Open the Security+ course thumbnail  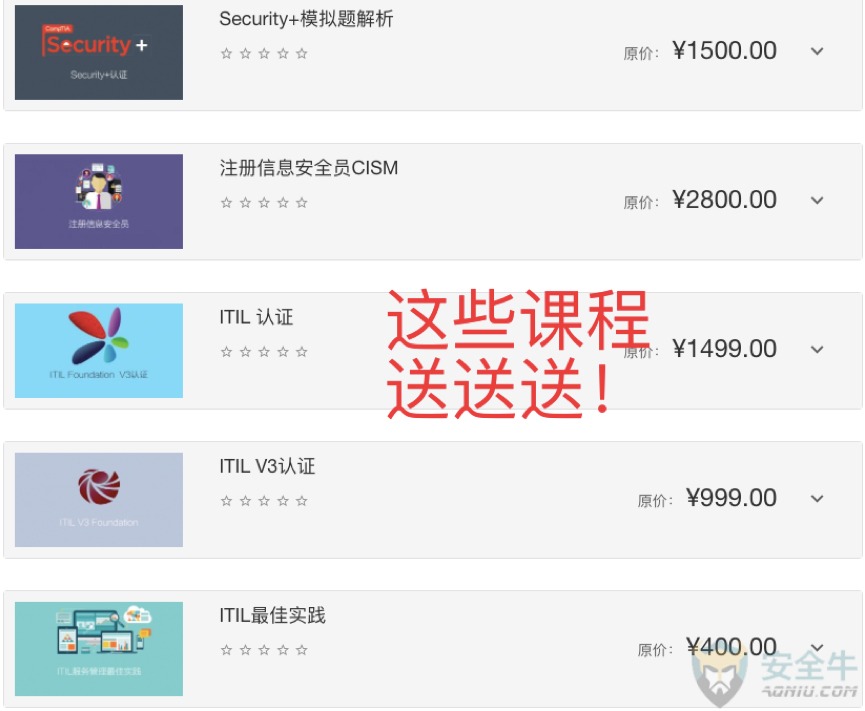[x=99, y=52]
